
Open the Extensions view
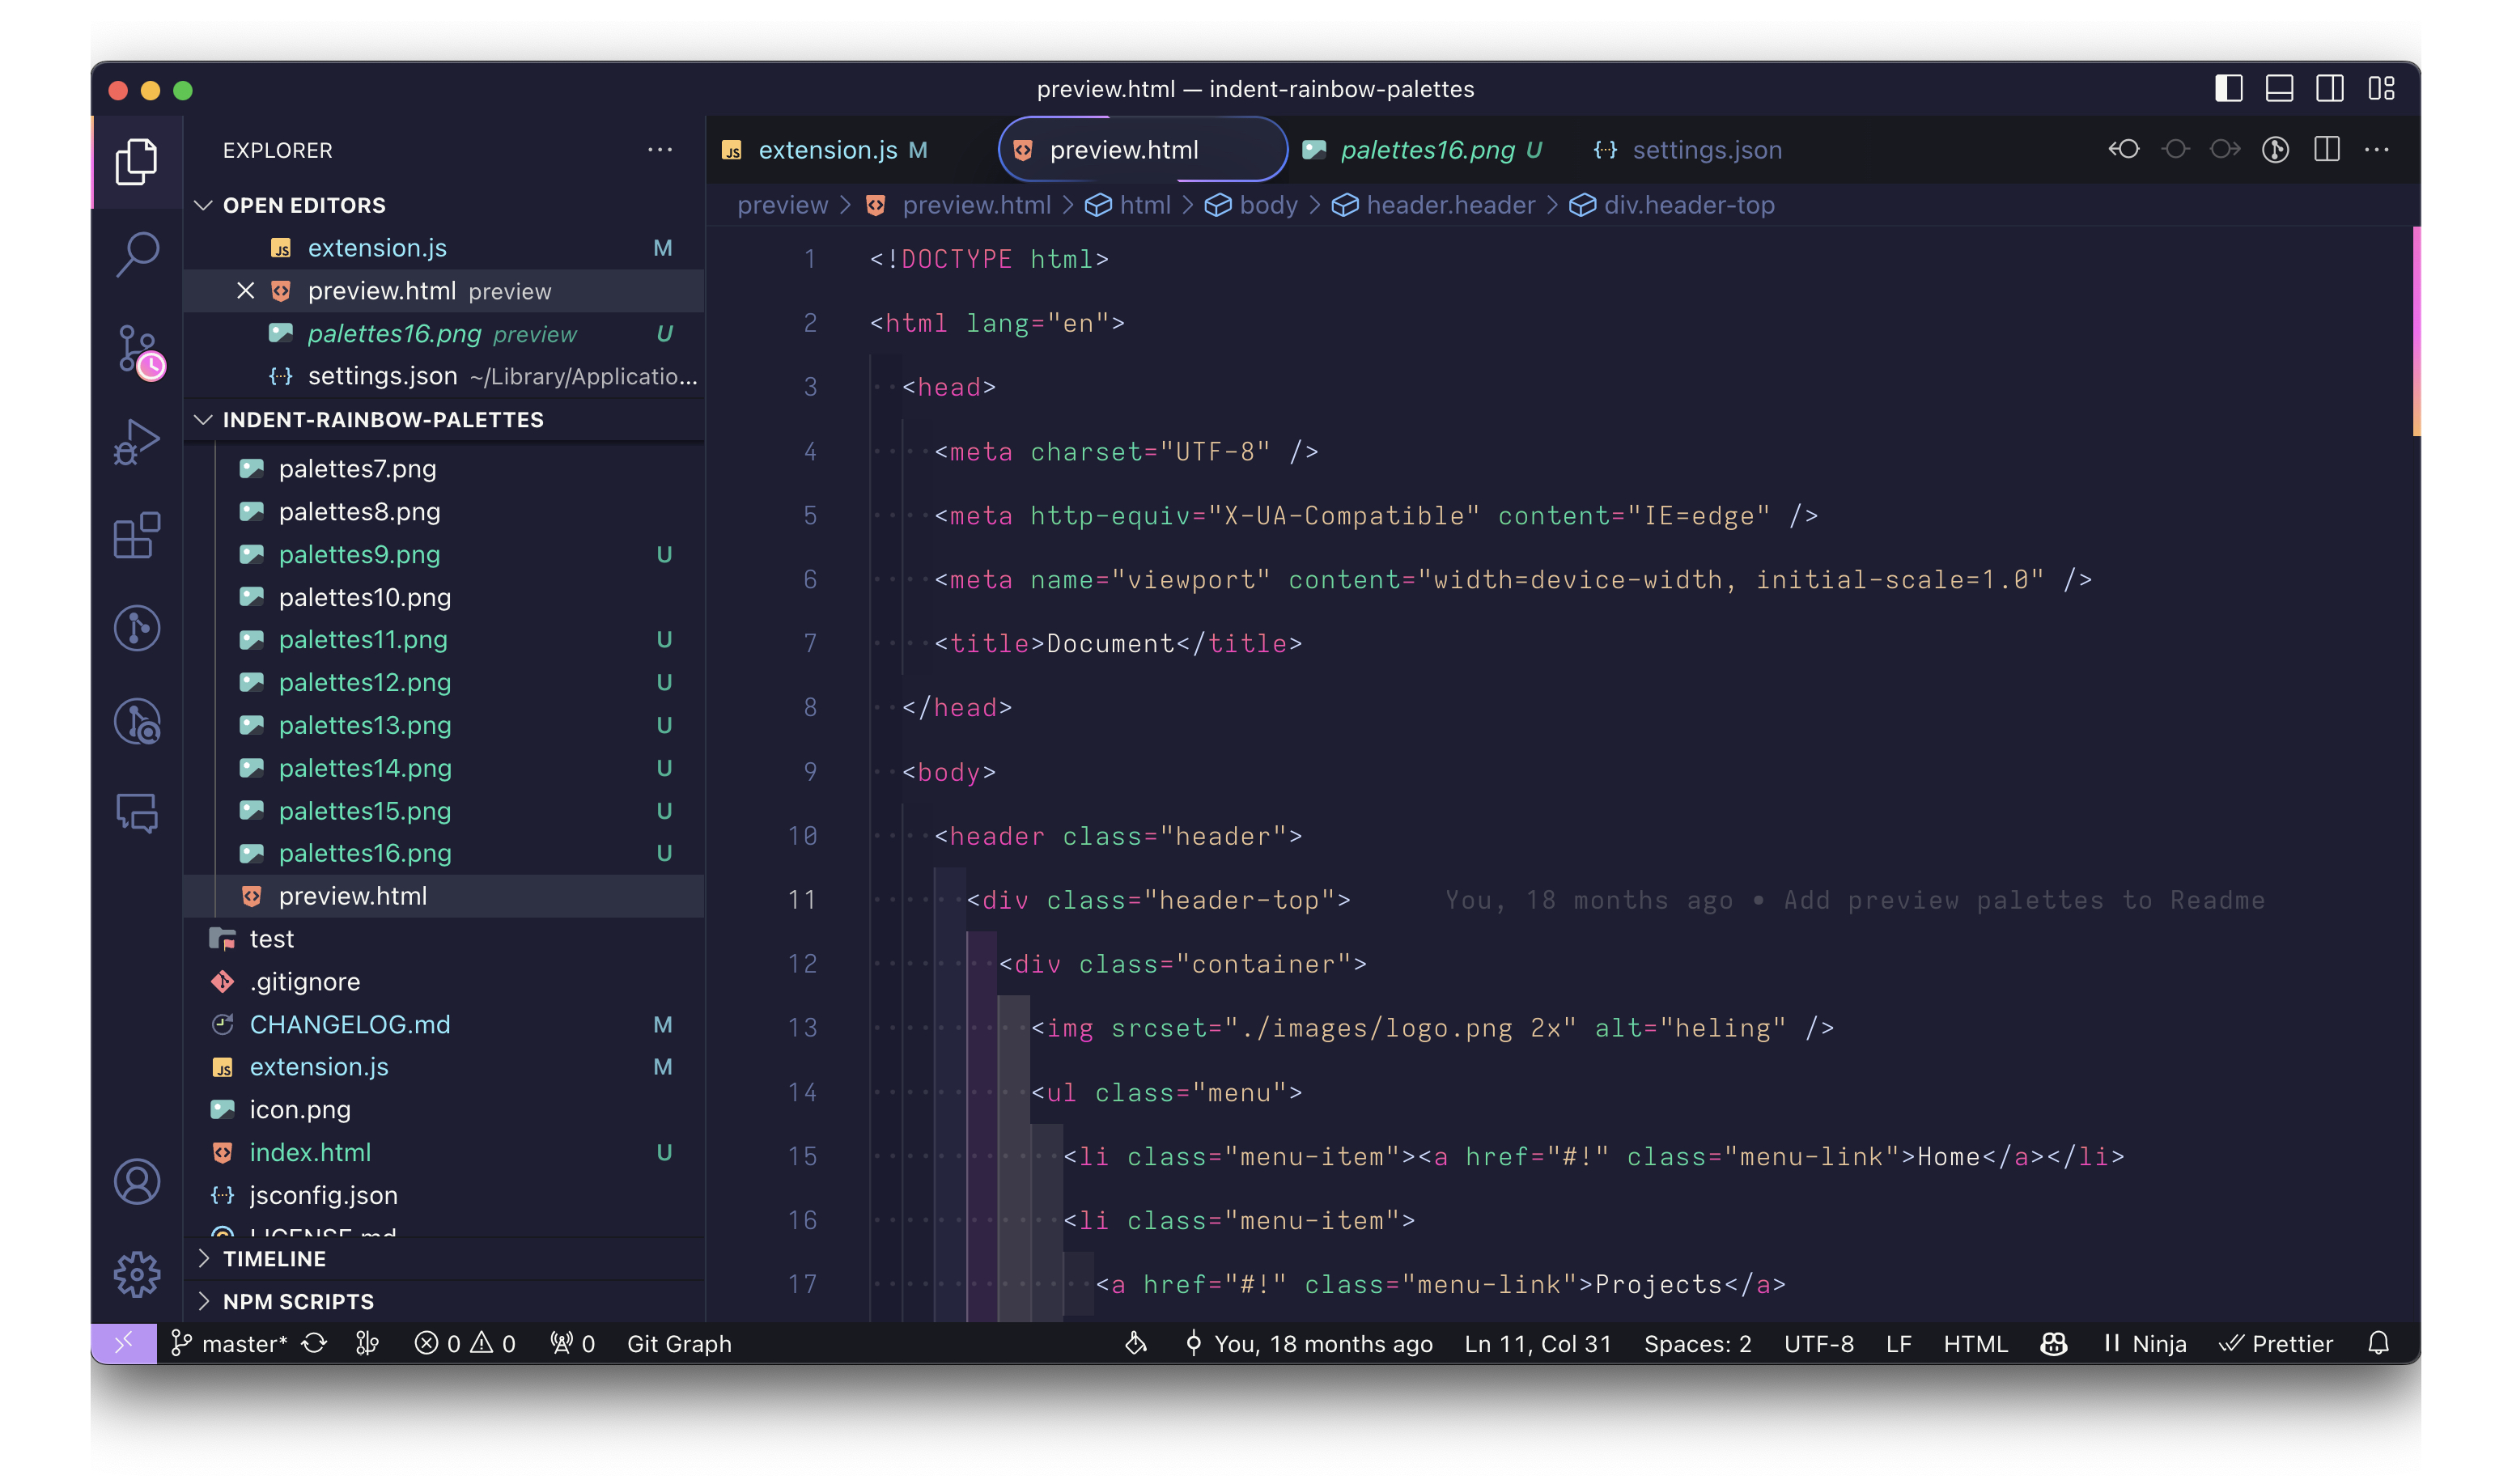(137, 535)
